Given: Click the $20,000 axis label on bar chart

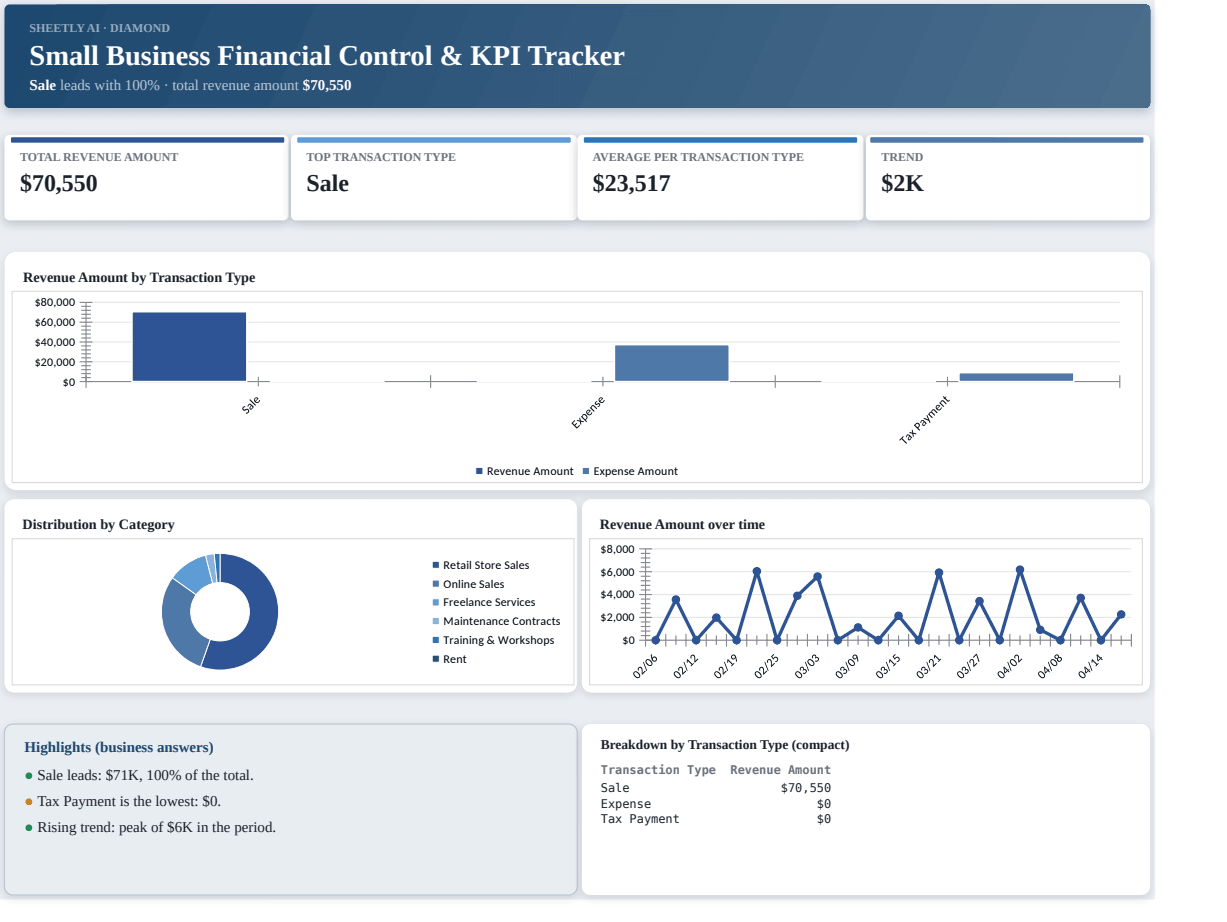Looking at the screenshot, I should pyautogui.click(x=55, y=362).
